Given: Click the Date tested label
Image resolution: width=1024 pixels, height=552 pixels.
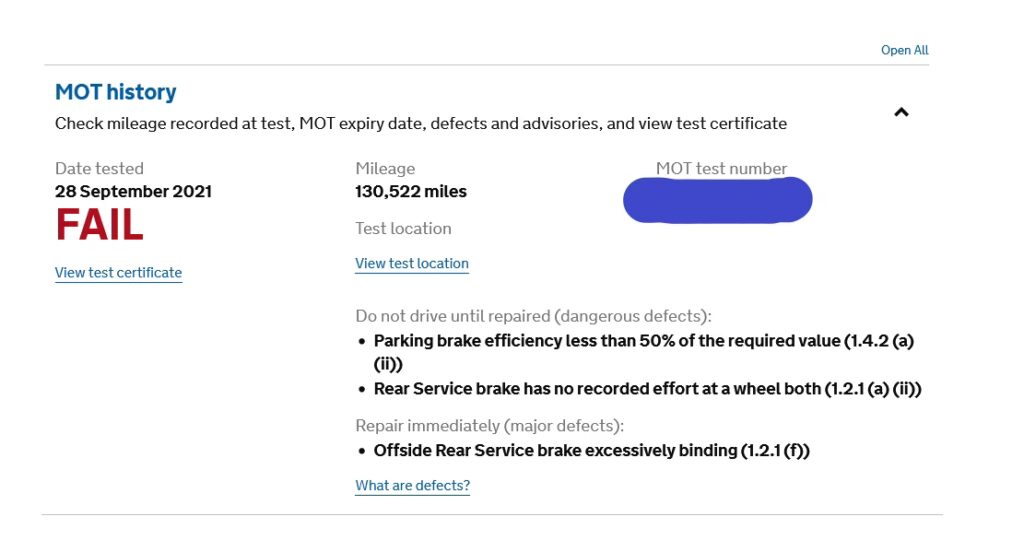Looking at the screenshot, I should pos(99,169).
